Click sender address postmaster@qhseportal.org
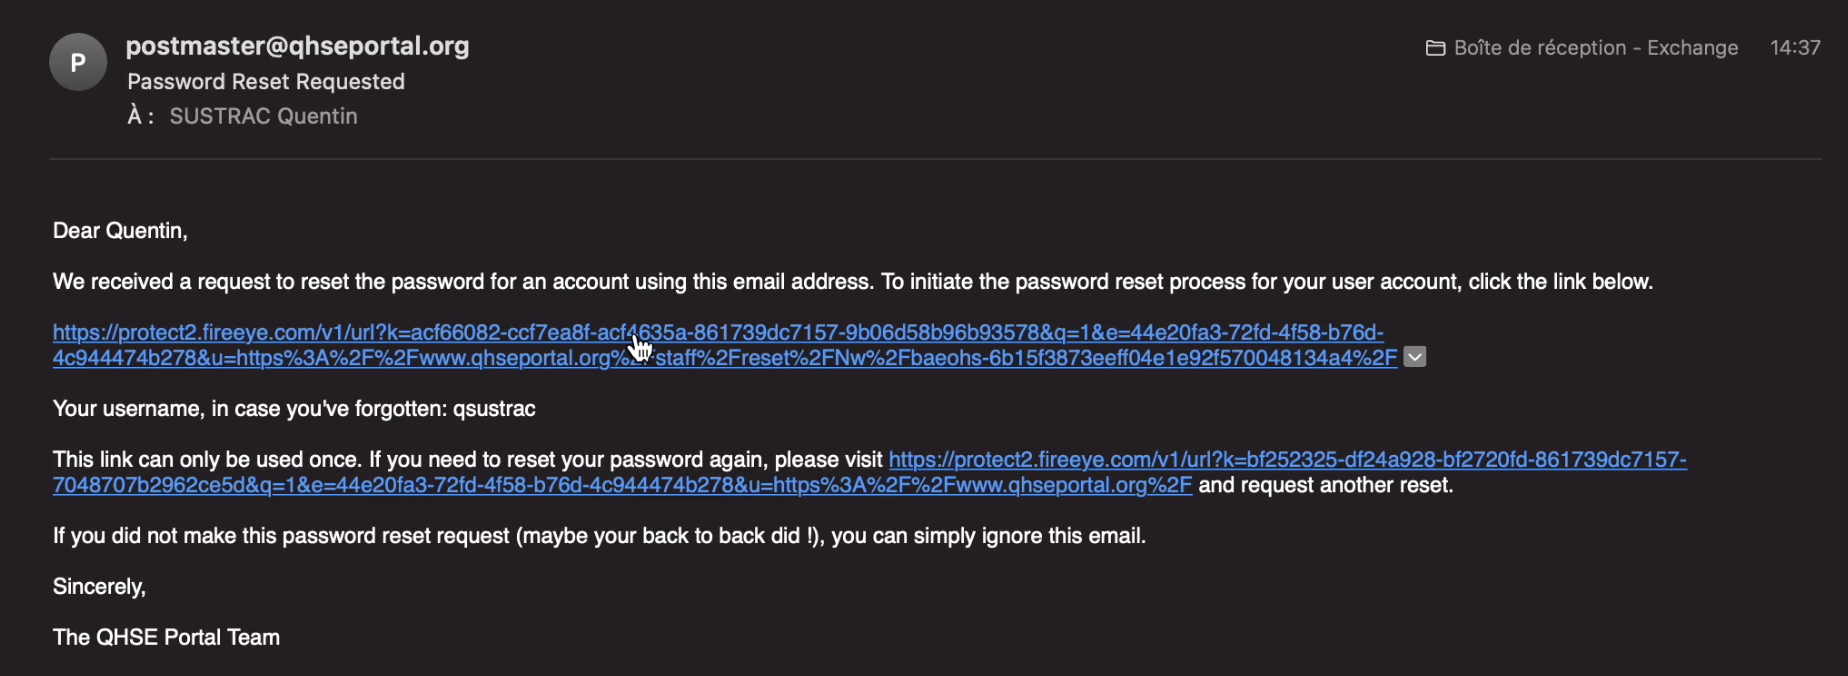 297,46
